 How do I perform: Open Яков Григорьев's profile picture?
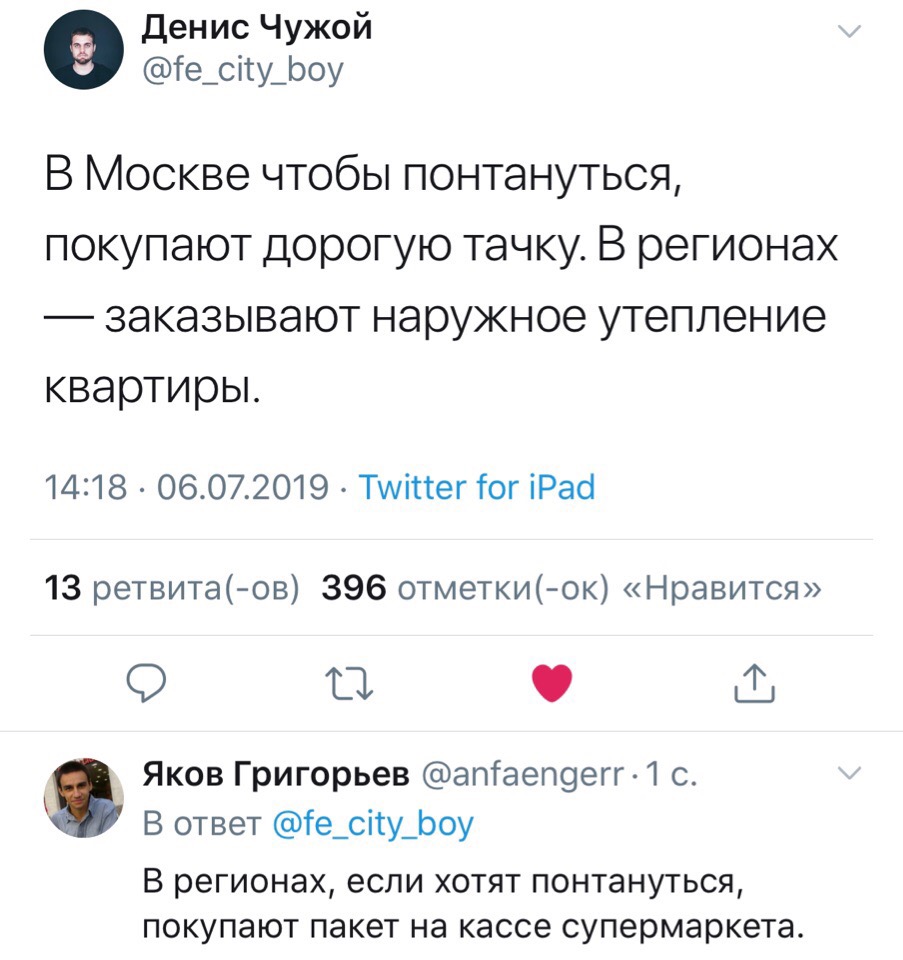click(82, 800)
